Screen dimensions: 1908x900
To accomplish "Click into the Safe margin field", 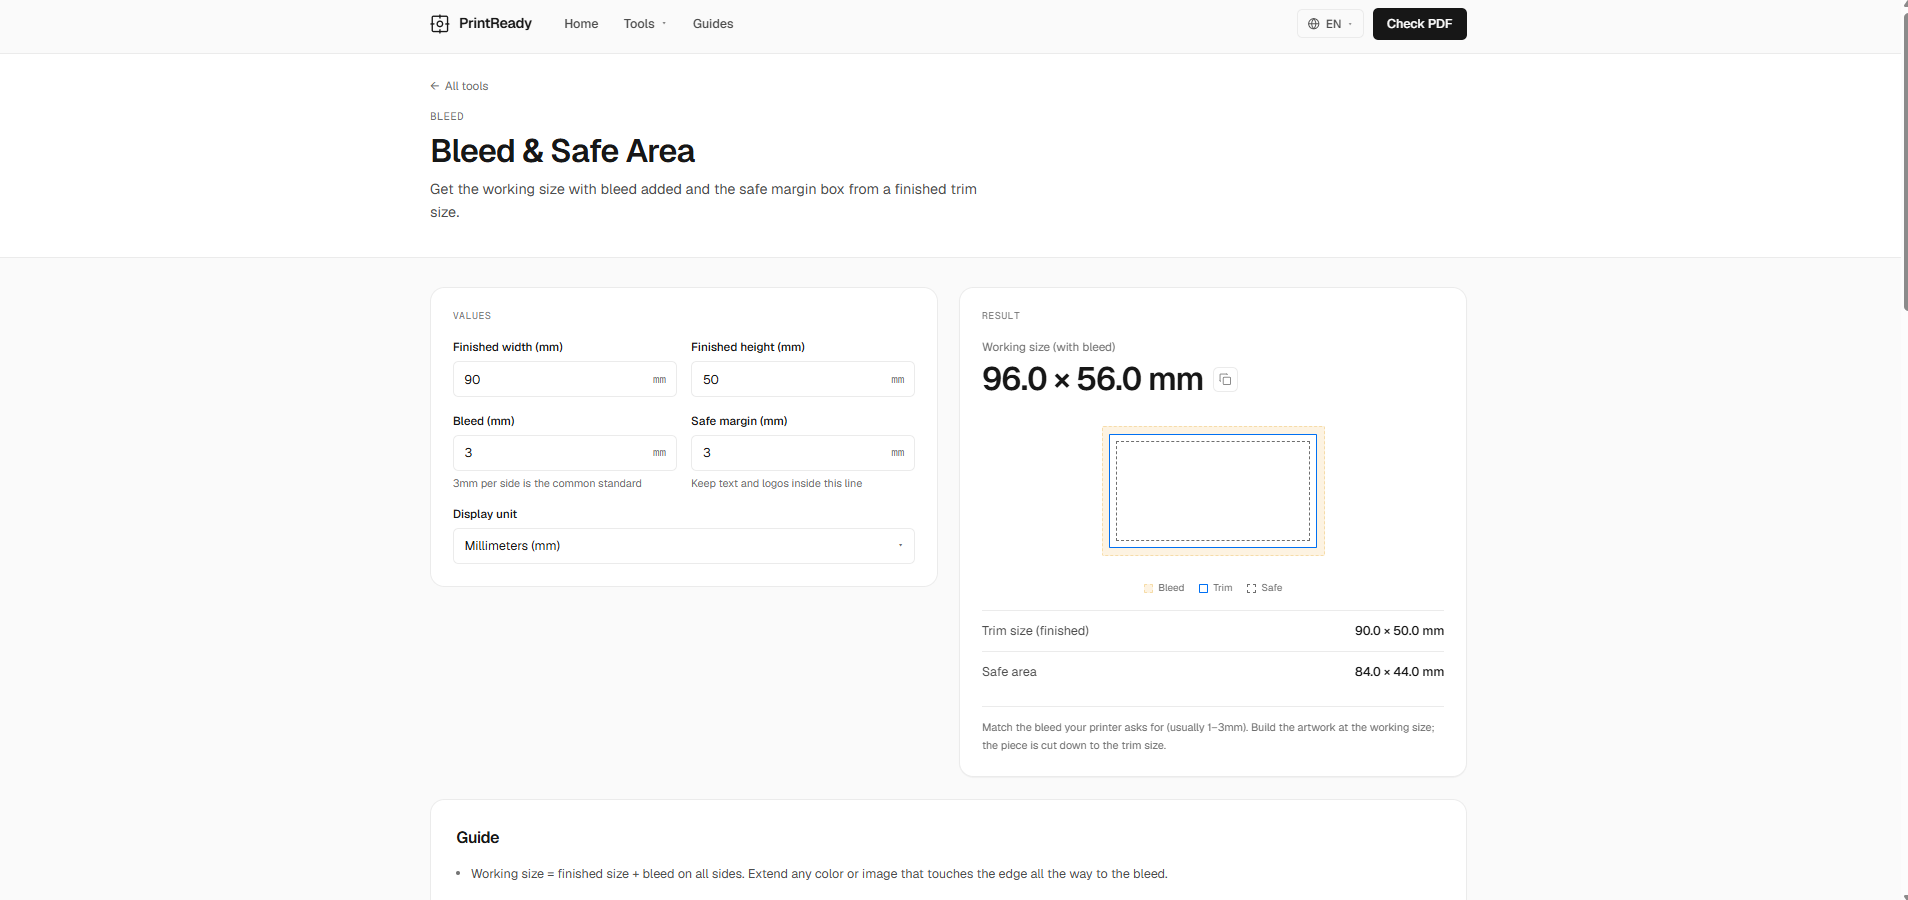I will [x=802, y=453].
